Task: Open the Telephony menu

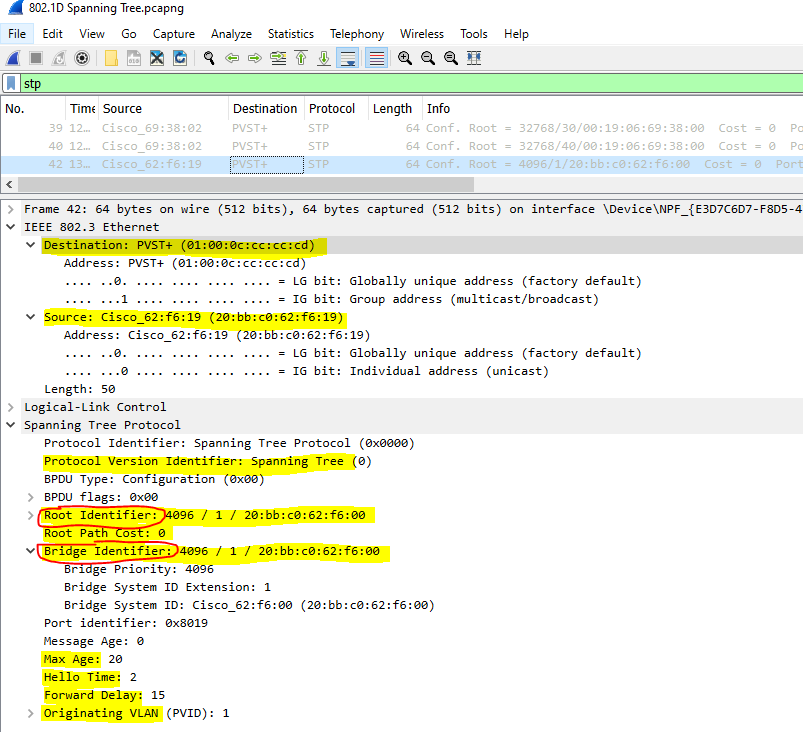Action: (356, 34)
